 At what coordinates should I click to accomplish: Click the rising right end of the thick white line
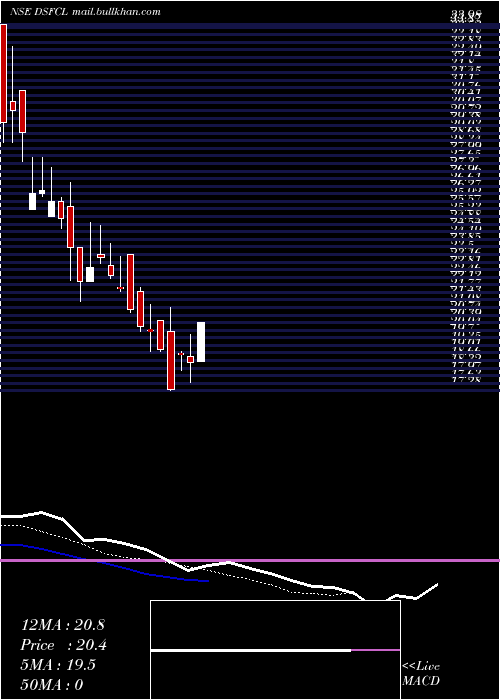(427, 591)
